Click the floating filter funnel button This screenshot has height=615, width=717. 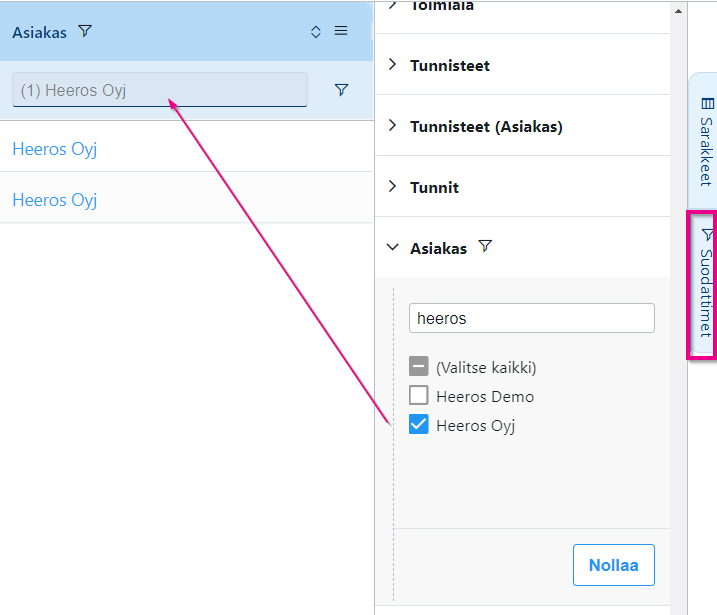point(341,90)
